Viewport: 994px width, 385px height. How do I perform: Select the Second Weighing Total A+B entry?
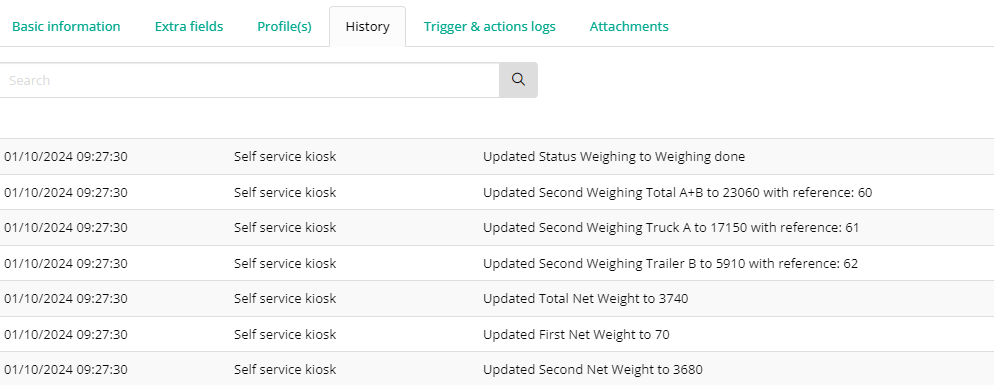tap(497, 192)
